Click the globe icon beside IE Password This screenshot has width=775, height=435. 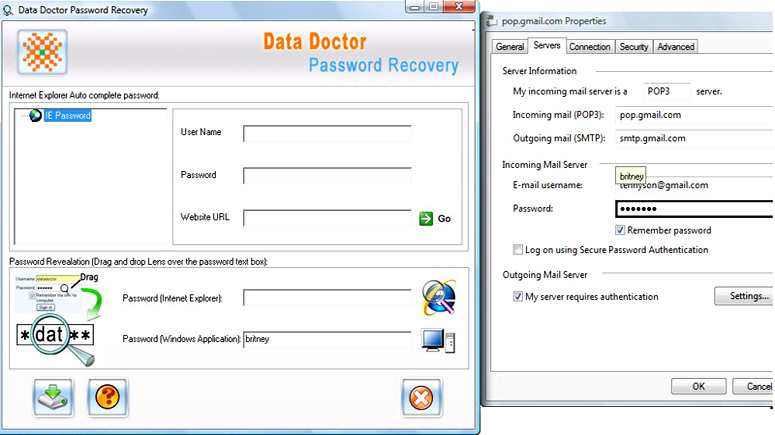(35, 116)
